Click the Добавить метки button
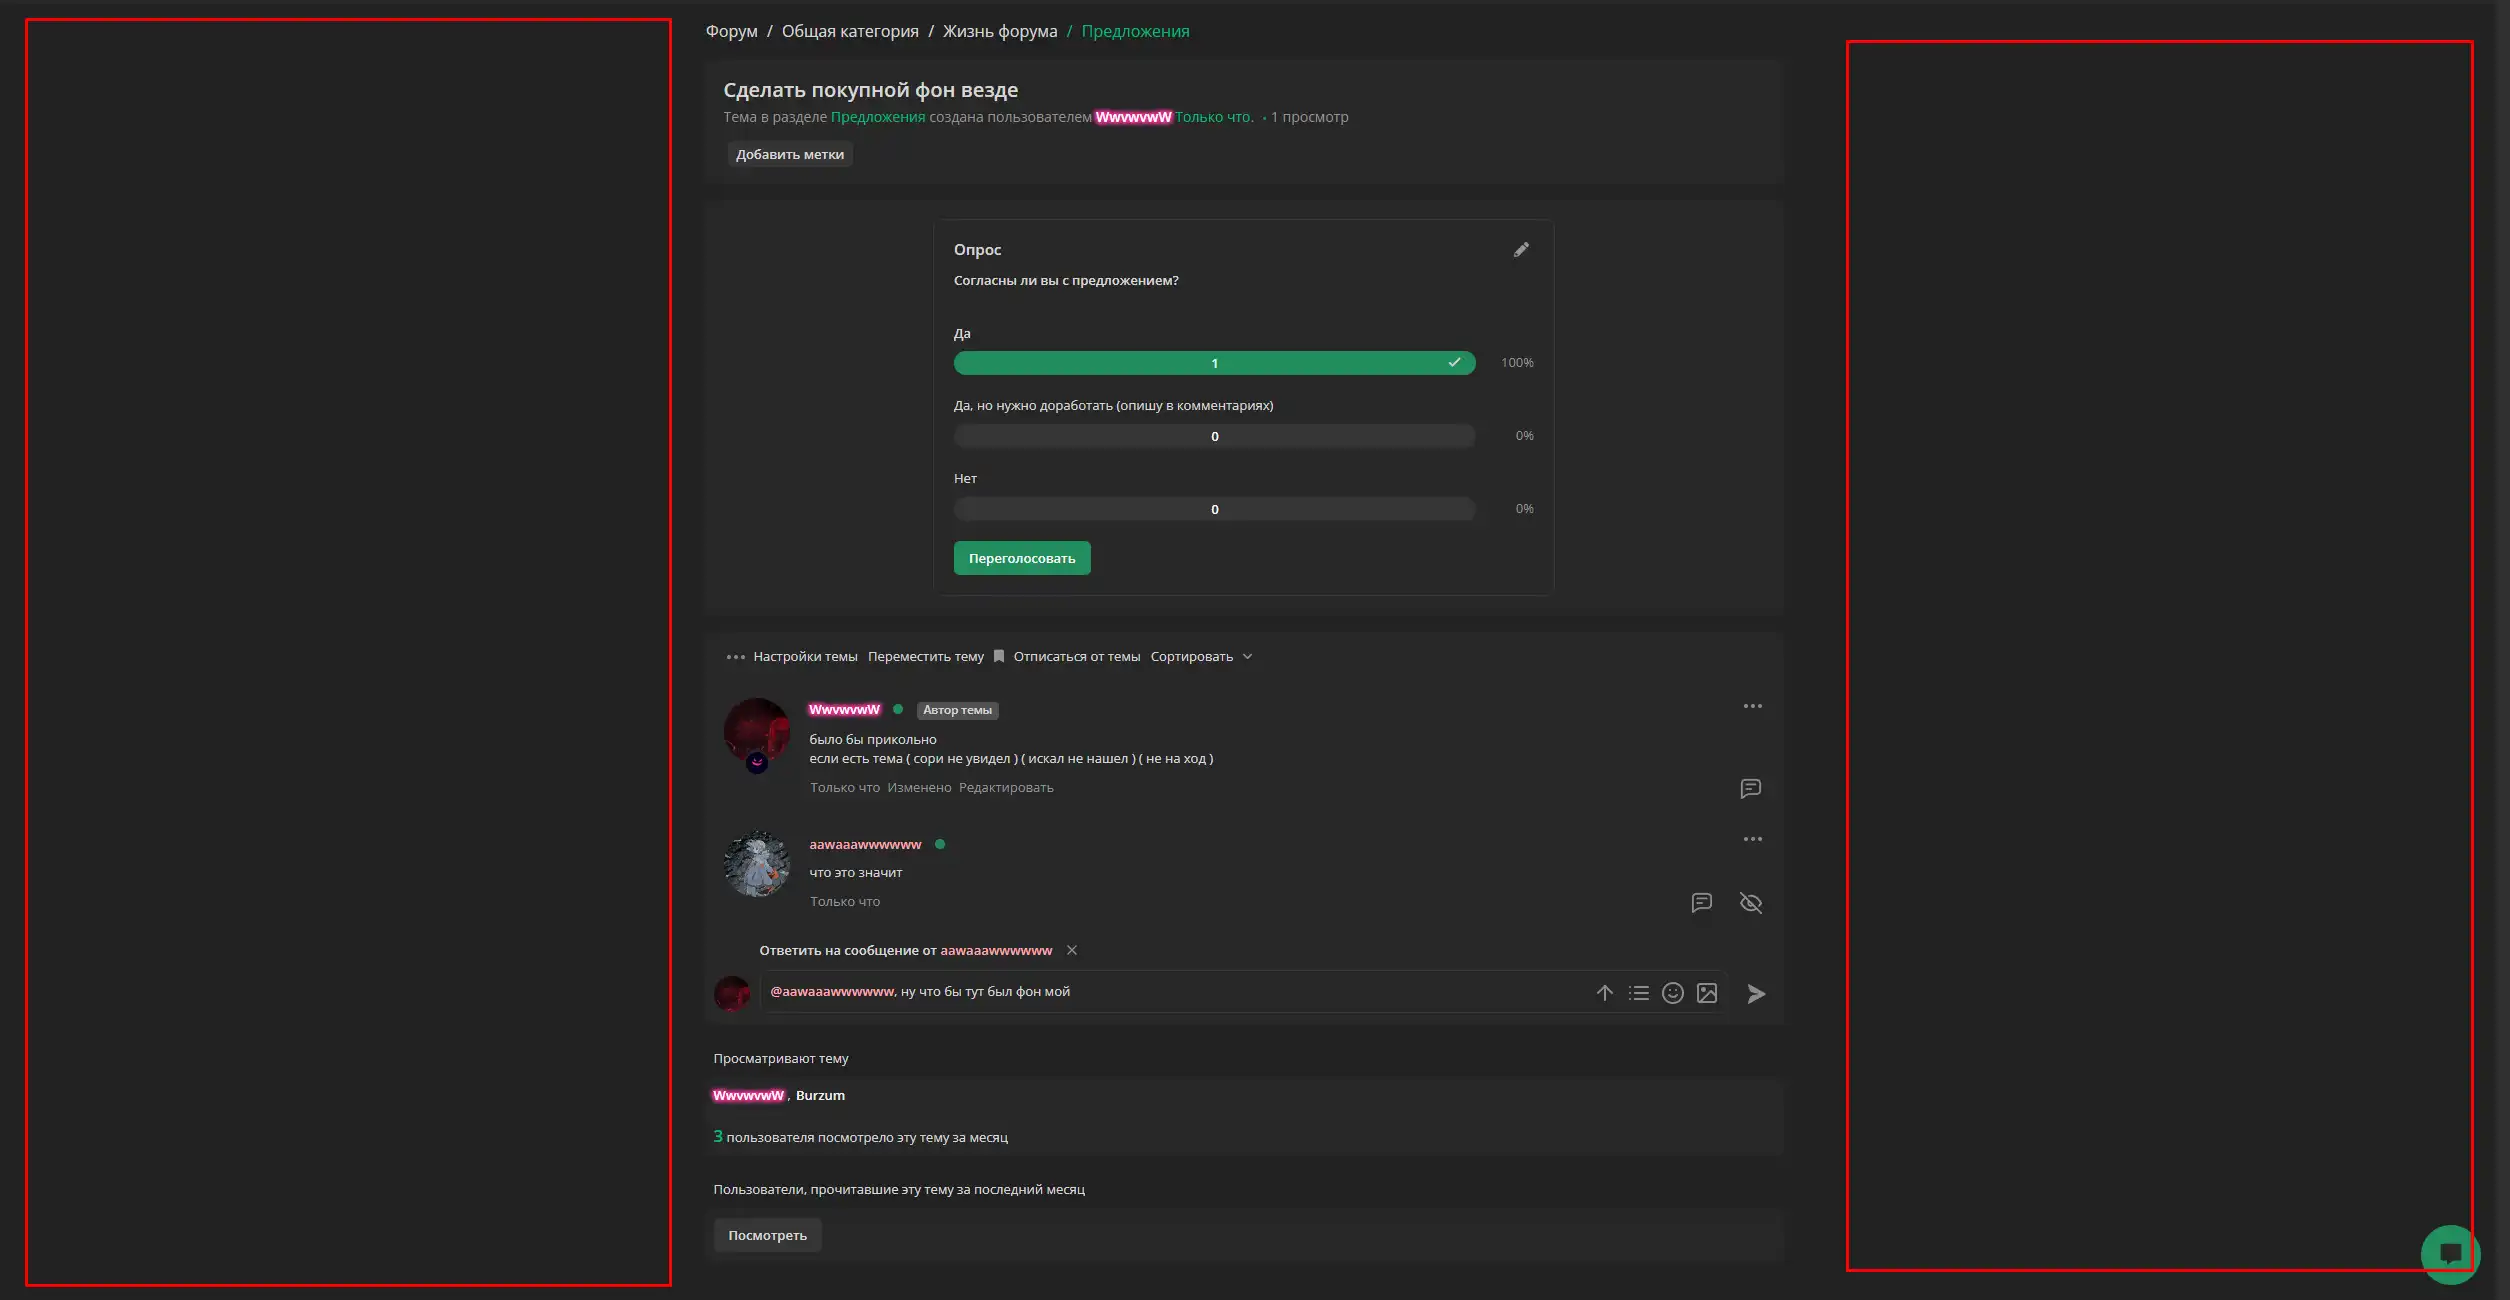 coord(790,155)
